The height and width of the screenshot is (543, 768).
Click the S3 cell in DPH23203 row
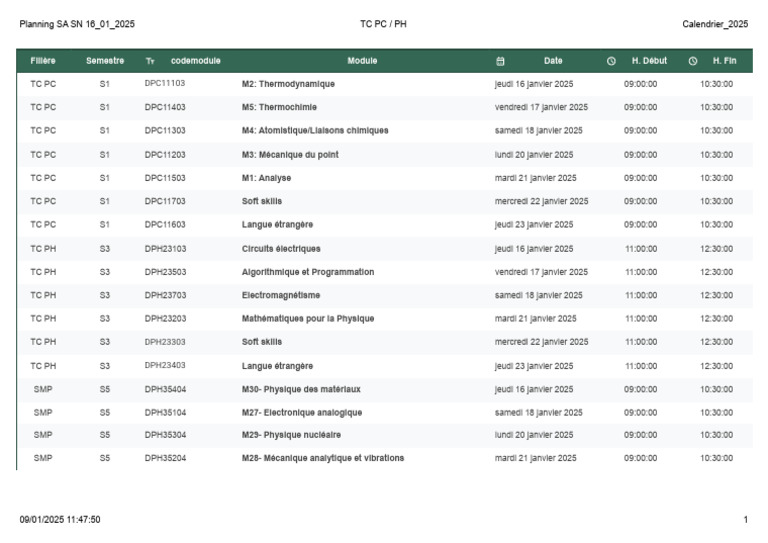105,319
